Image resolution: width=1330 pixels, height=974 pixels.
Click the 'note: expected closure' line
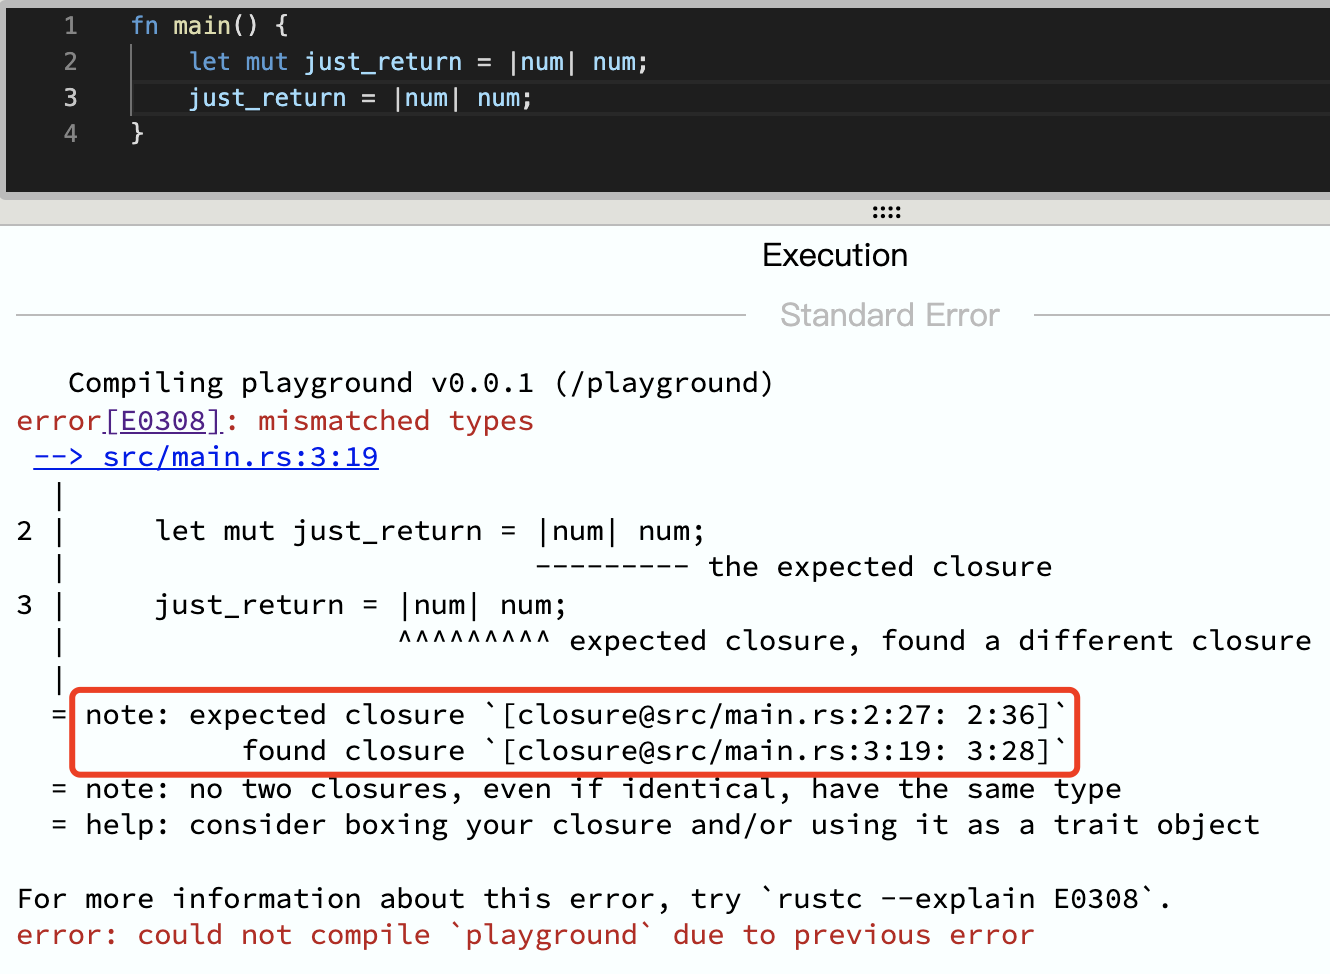tap(576, 715)
